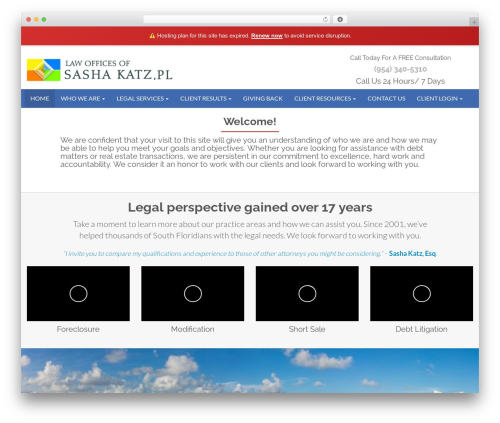Click 'Call Us 24 Hours/ 7 Days' text
This screenshot has width=500, height=423.
400,81
